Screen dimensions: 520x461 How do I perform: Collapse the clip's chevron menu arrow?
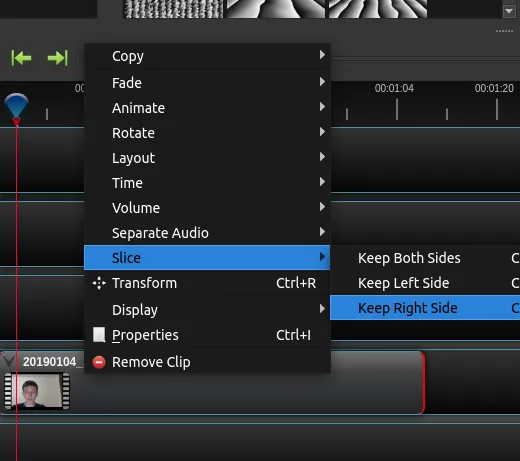coord(9,361)
